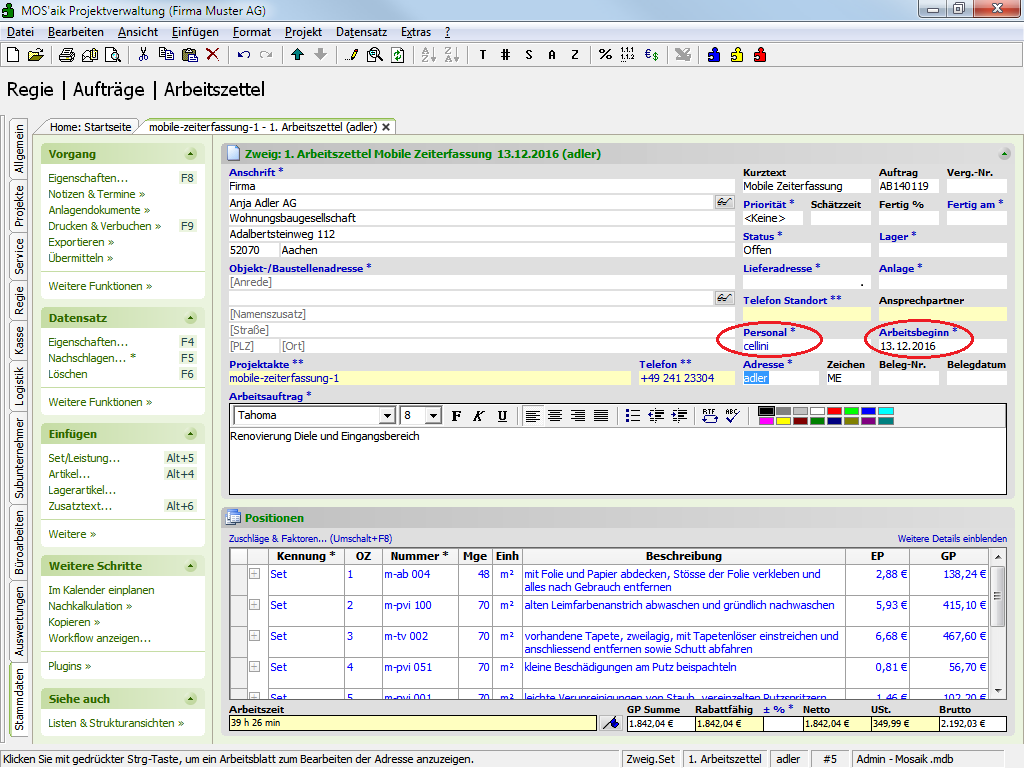
Task: Open the Tahoma font dropdown
Action: (x=387, y=415)
